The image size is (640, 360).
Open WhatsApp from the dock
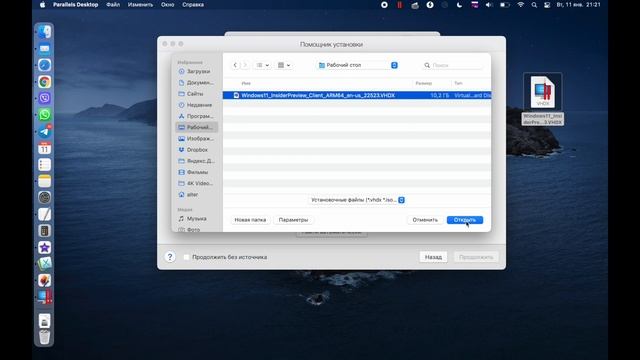(44, 115)
